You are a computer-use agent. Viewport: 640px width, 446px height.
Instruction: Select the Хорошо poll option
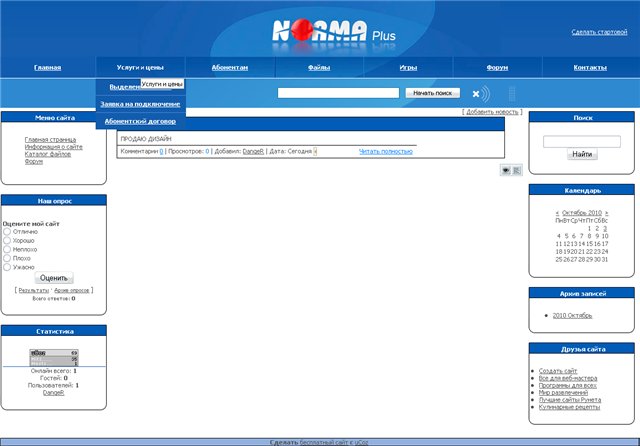(8, 241)
